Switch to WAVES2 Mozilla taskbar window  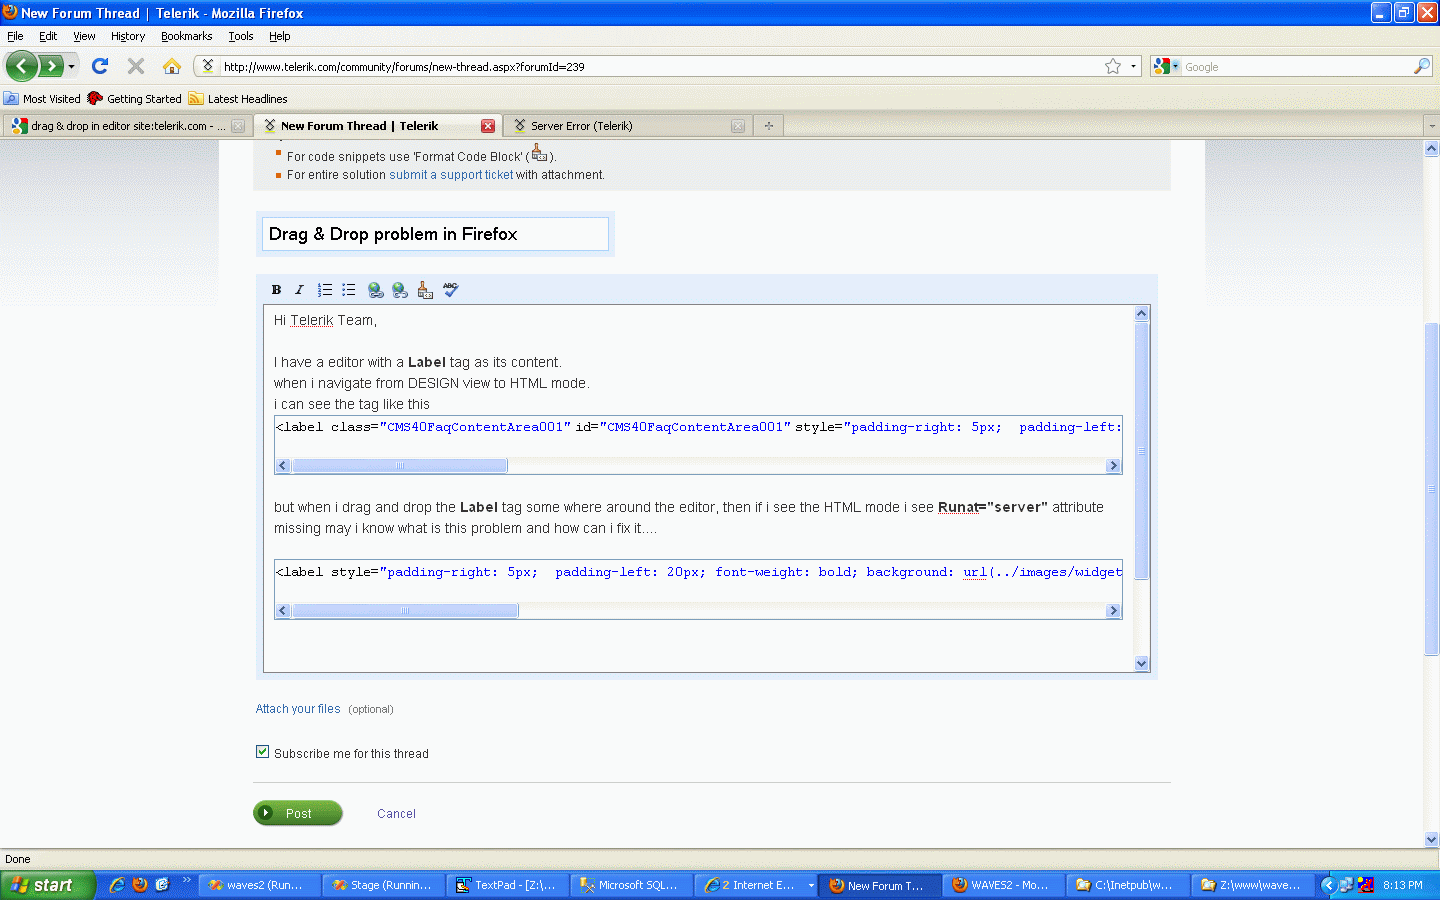(1003, 885)
